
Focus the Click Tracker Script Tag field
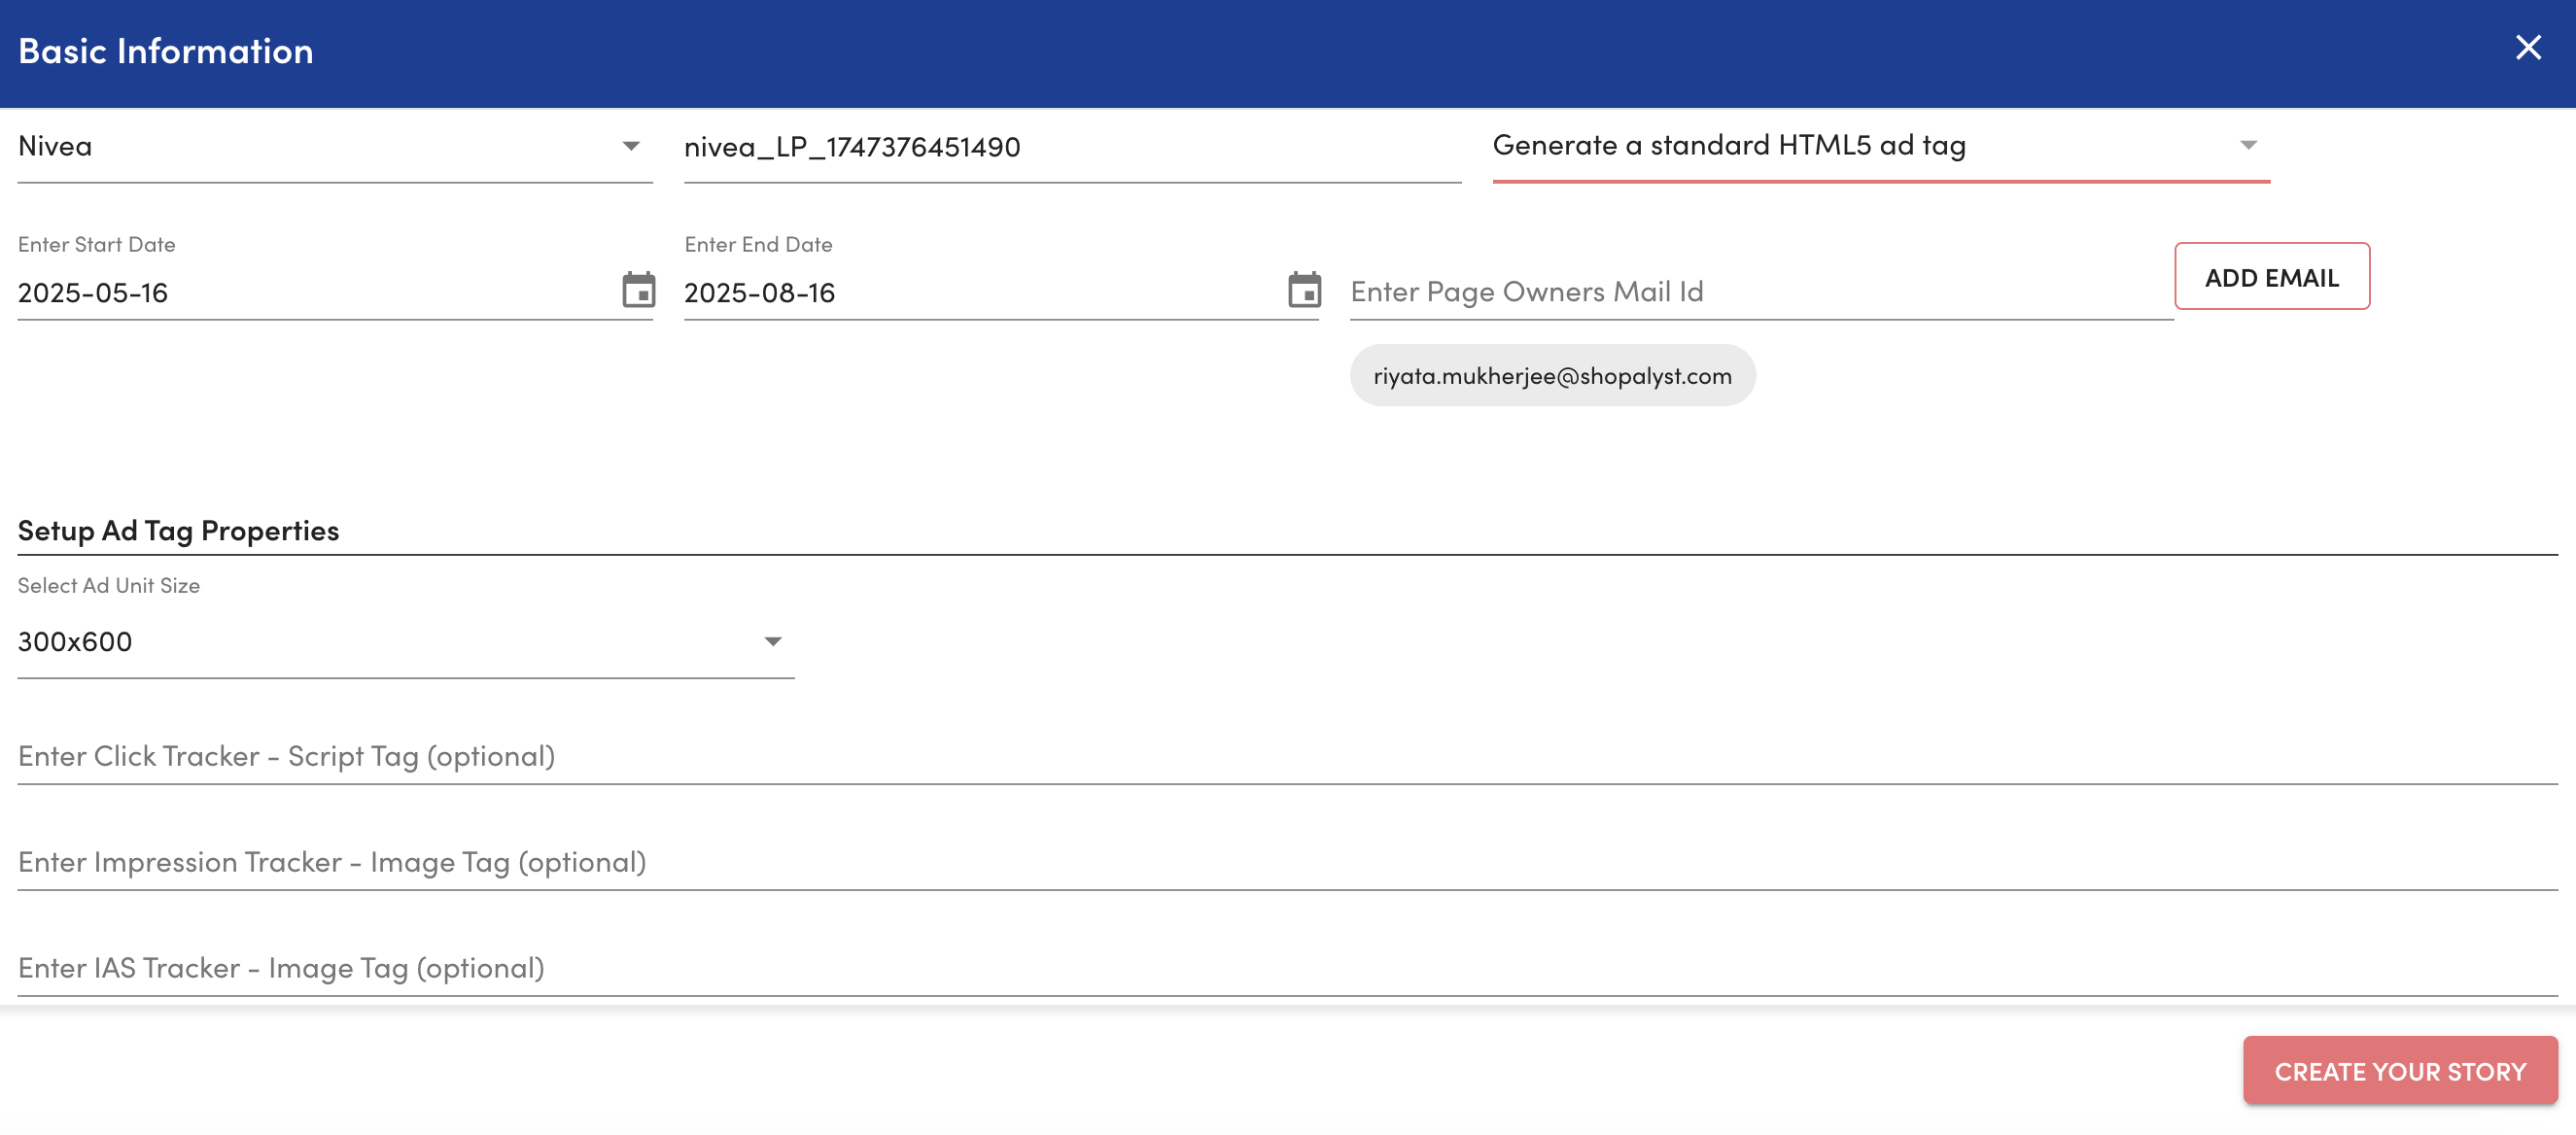point(1286,756)
